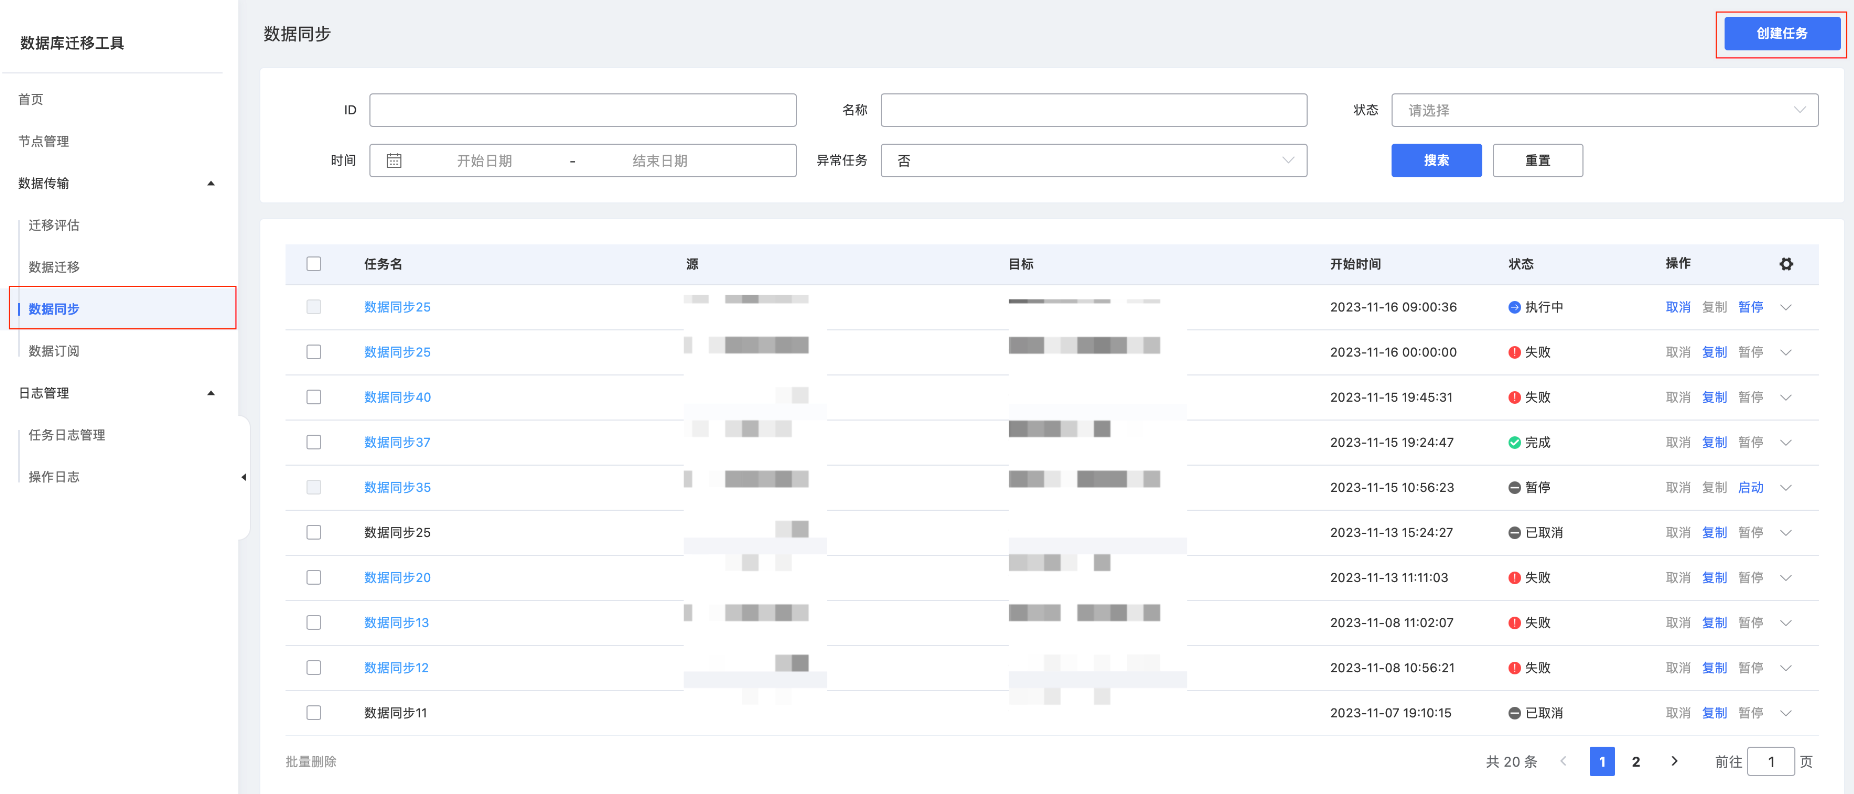
Task: Click 复制 for 数据同步40
Action: pos(1714,397)
